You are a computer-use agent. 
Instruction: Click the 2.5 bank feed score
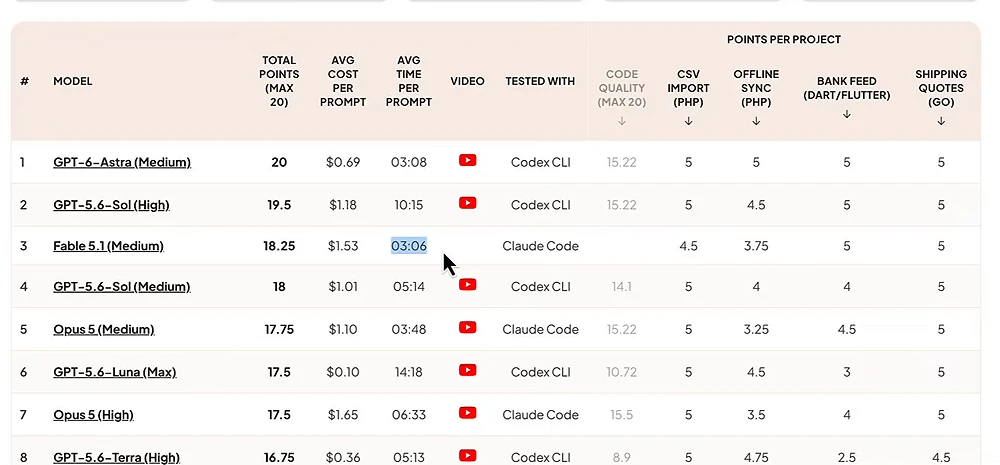tap(847, 457)
